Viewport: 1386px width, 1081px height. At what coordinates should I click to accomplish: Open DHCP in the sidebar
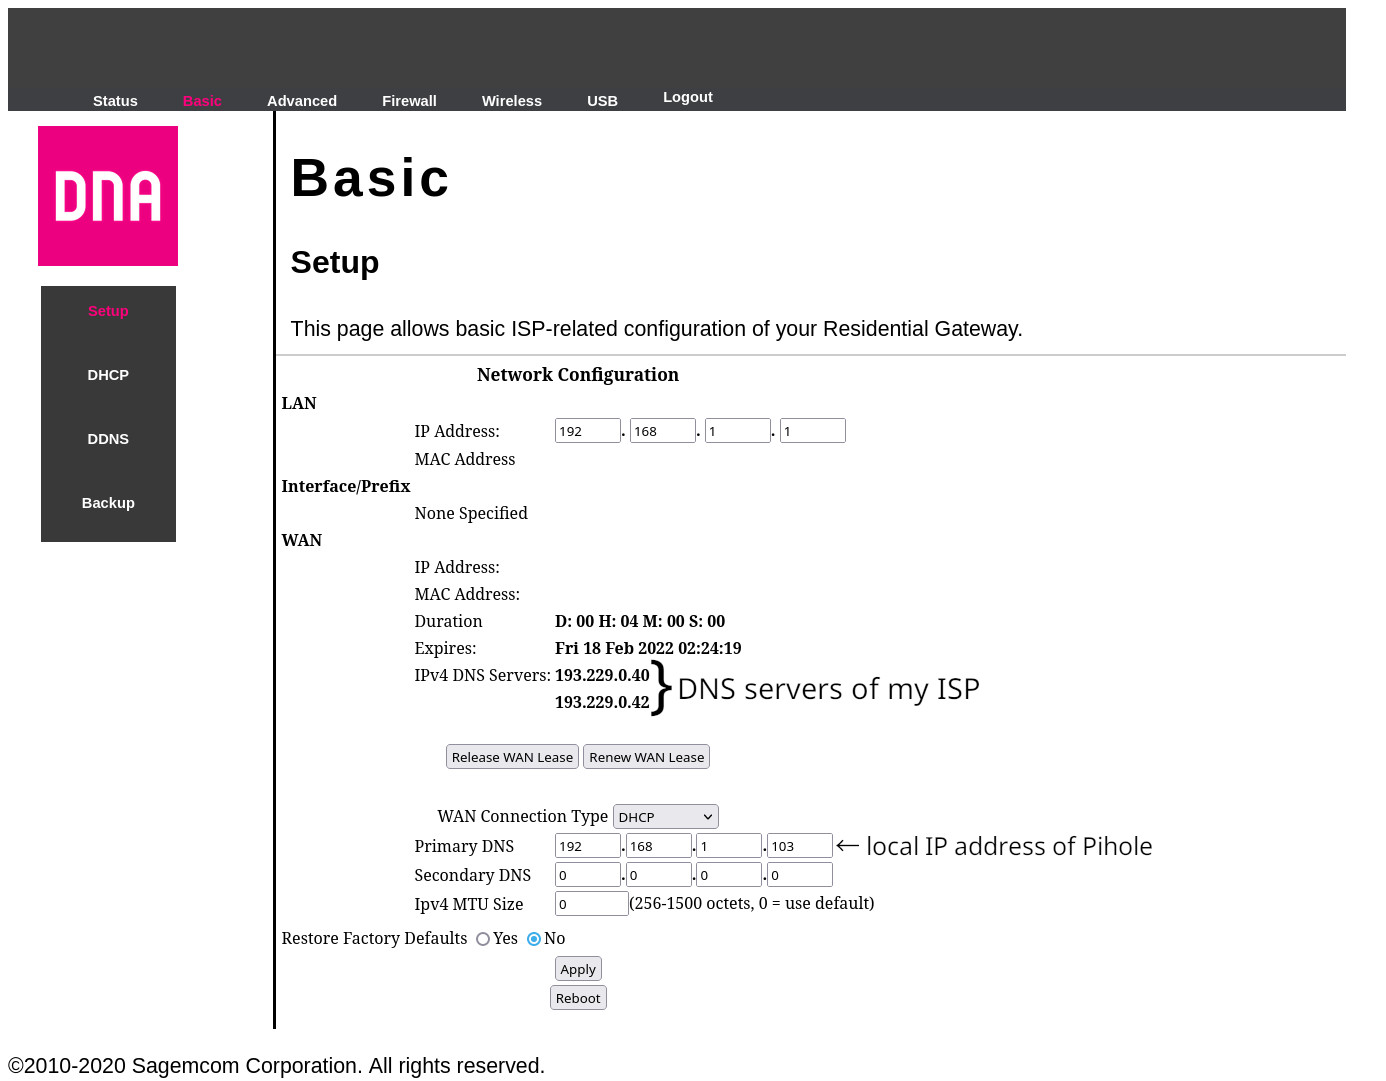(108, 375)
